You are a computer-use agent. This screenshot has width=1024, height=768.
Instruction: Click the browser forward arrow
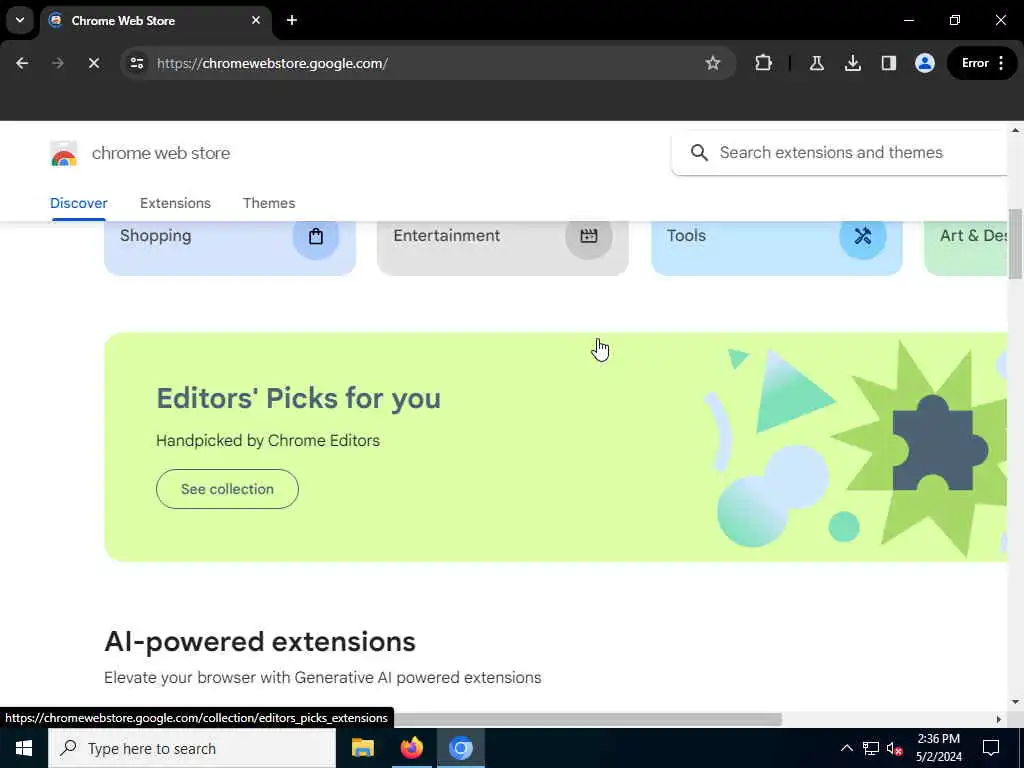click(x=58, y=63)
